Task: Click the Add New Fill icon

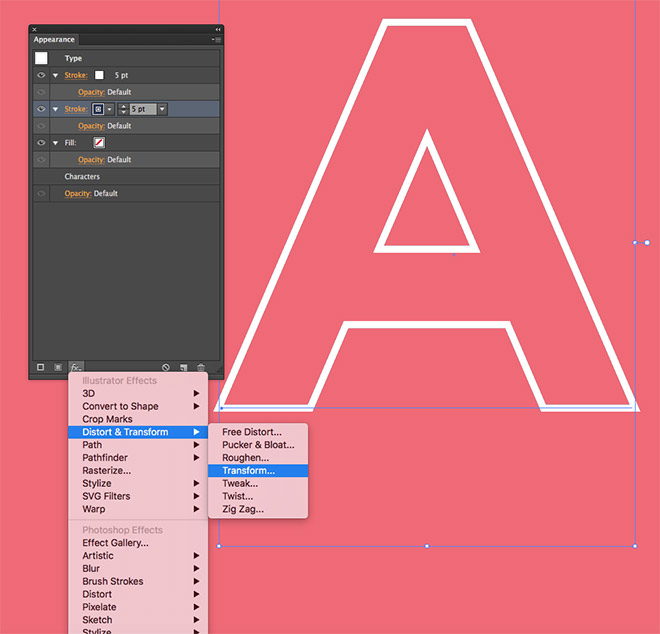Action: click(x=58, y=367)
